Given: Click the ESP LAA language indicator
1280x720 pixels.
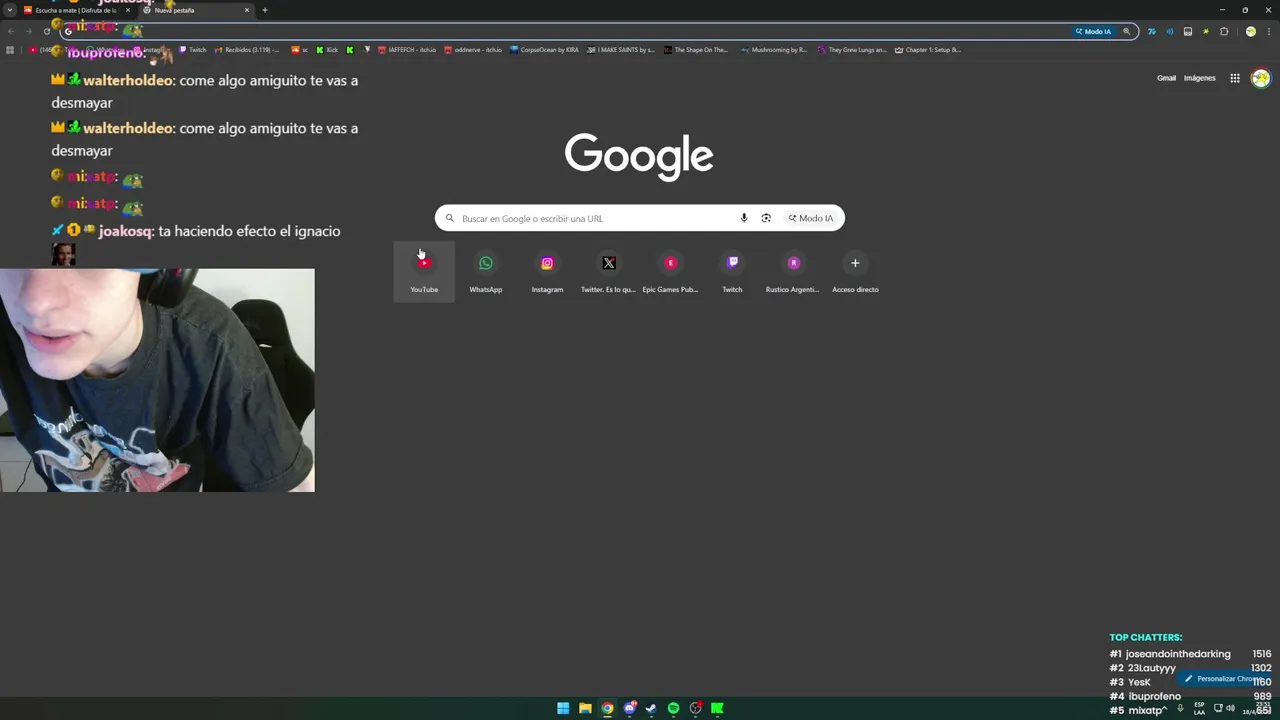Looking at the screenshot, I should click(1199, 708).
